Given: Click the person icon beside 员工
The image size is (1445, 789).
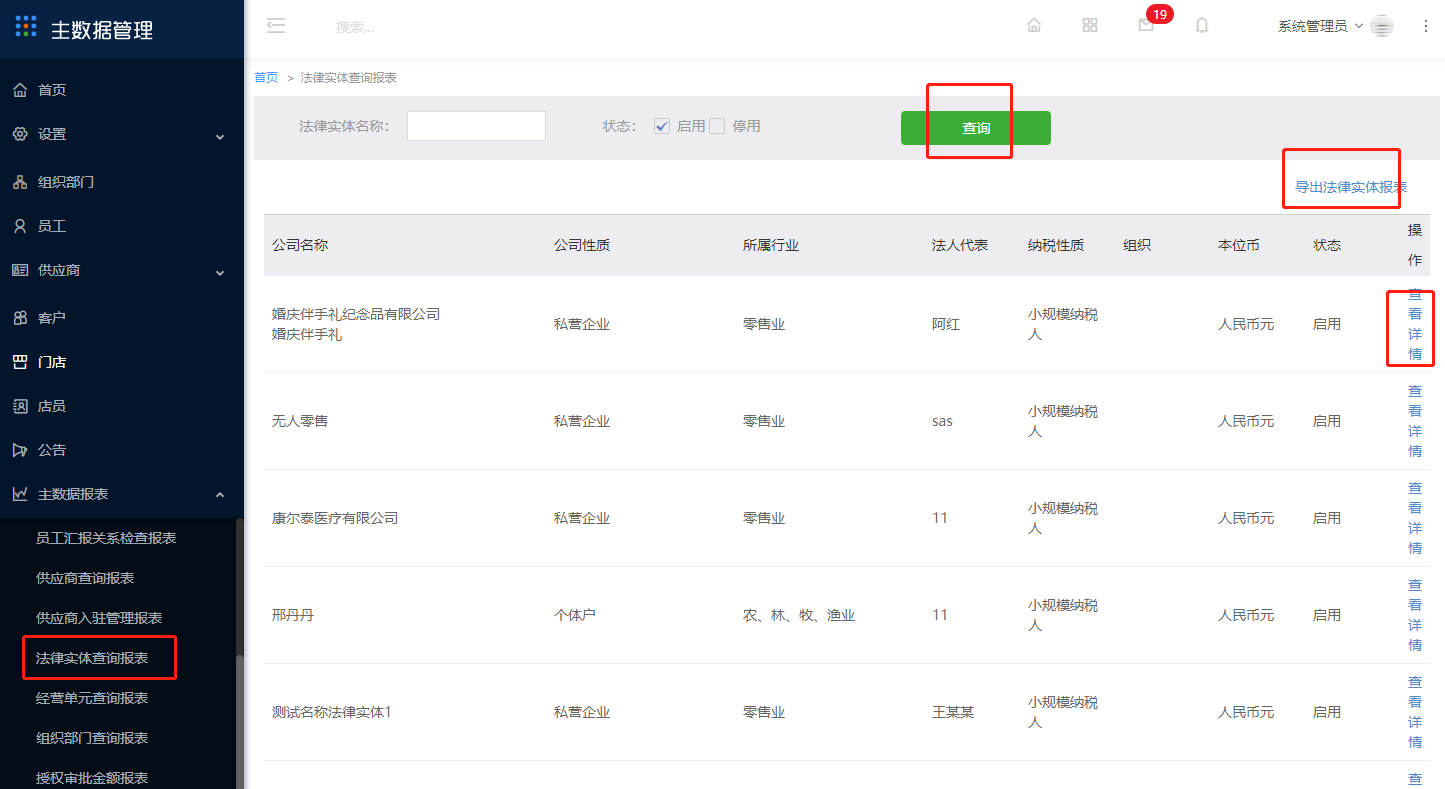Looking at the screenshot, I should click(20, 226).
